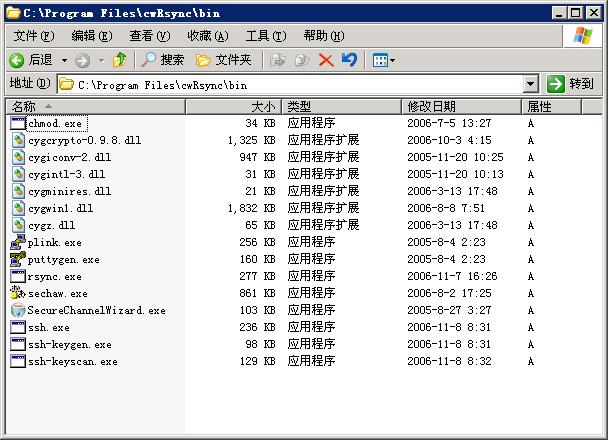Click the Views grid icon

(380, 60)
